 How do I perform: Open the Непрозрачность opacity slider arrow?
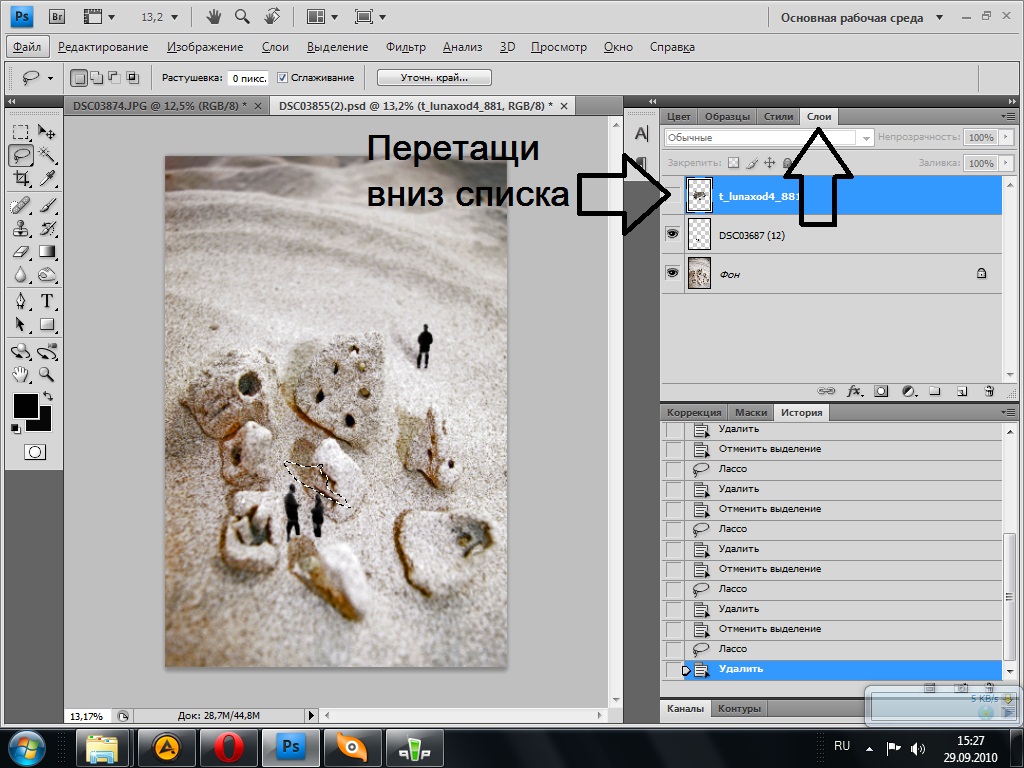[1006, 137]
